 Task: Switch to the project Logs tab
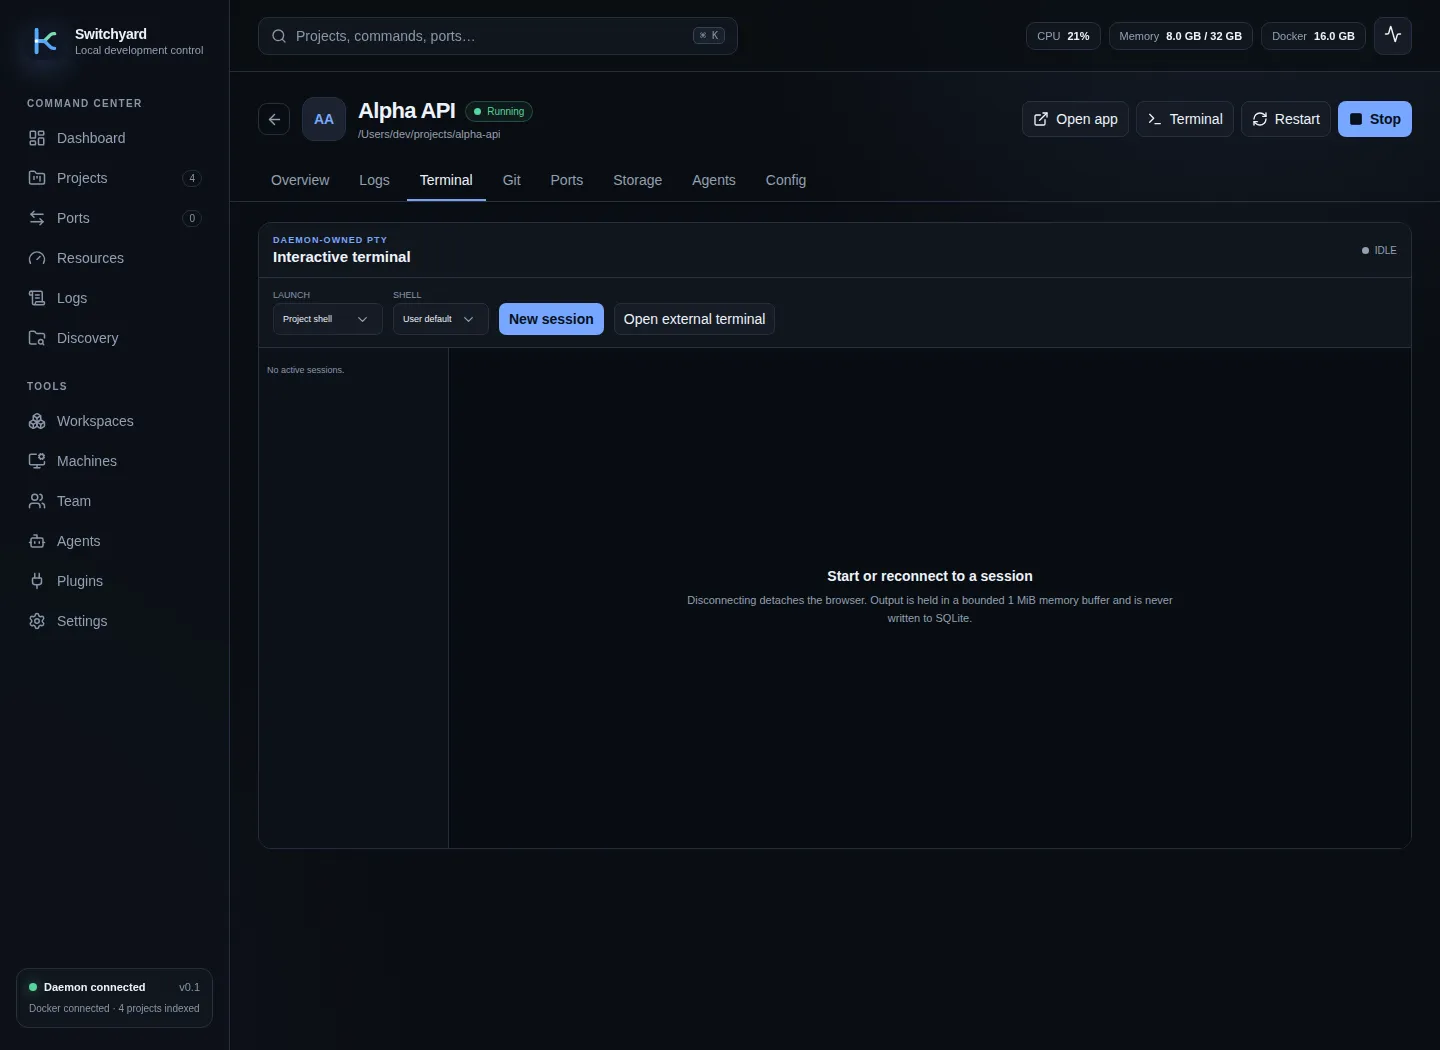(374, 180)
